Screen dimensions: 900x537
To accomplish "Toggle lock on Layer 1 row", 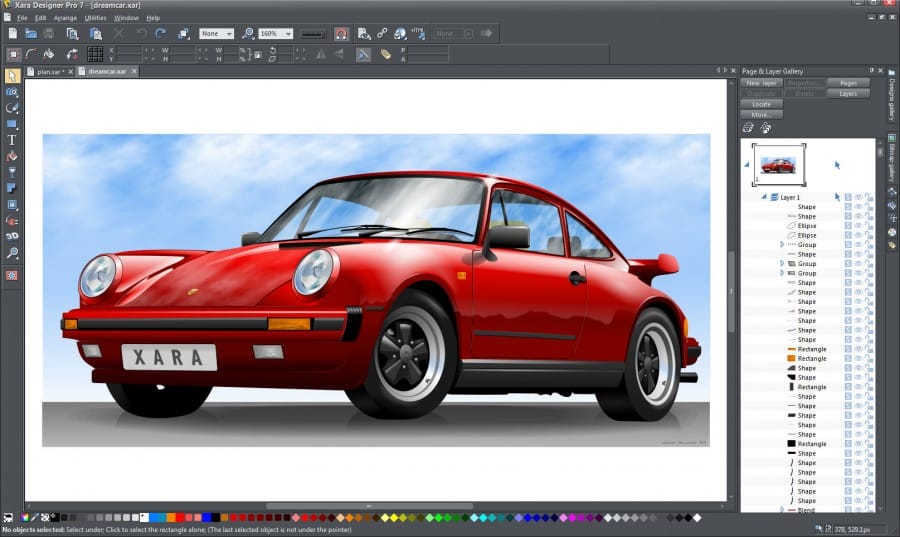I will (x=869, y=198).
